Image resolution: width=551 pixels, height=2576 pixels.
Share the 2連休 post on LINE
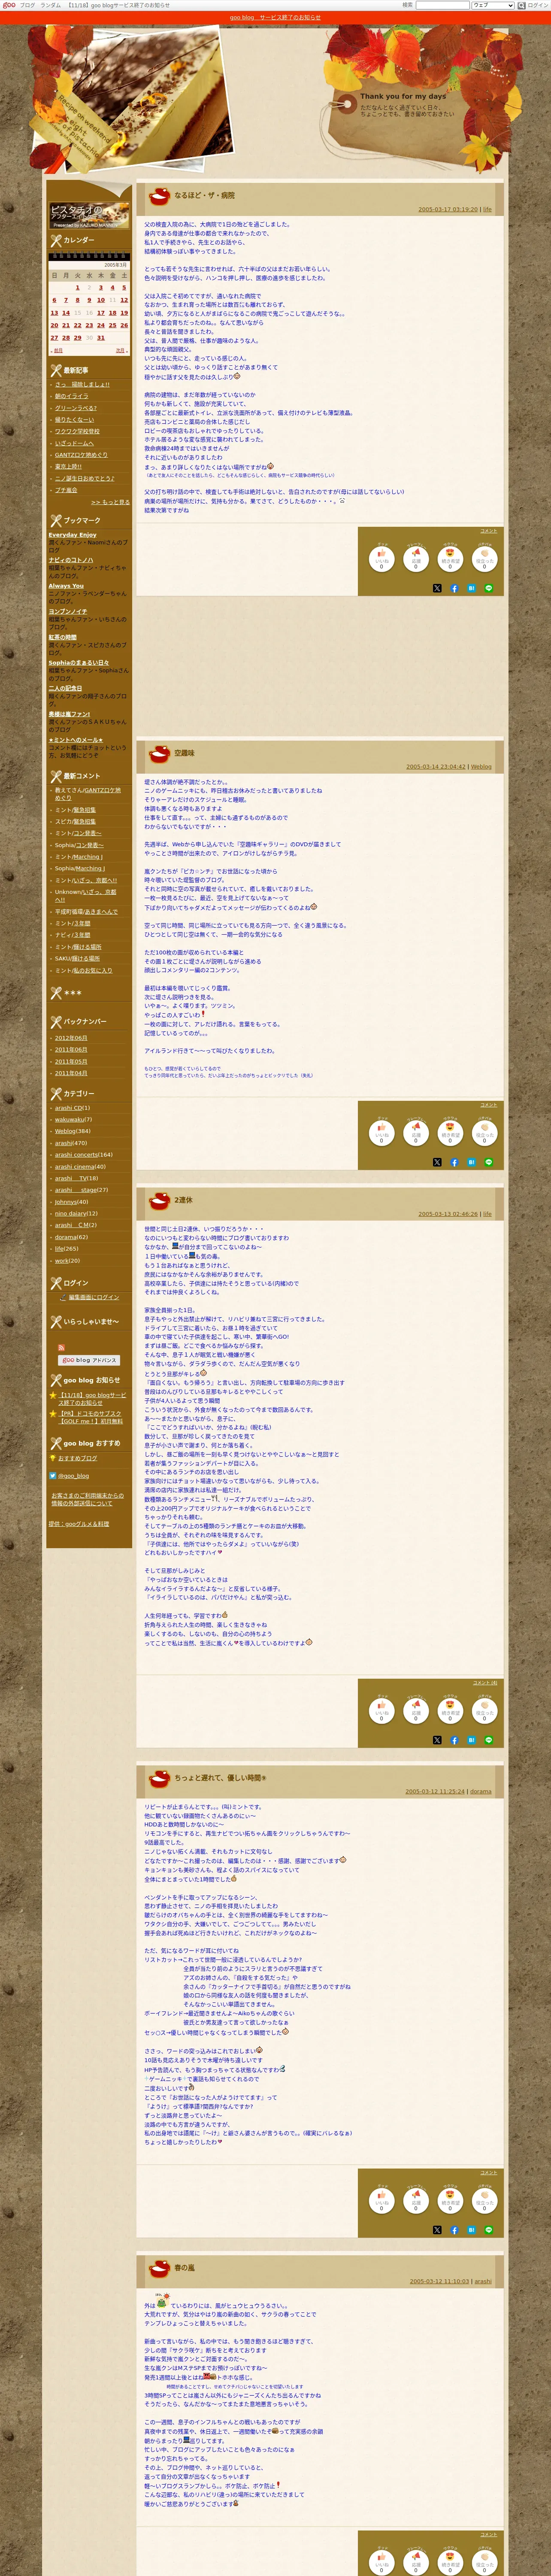click(x=489, y=1740)
